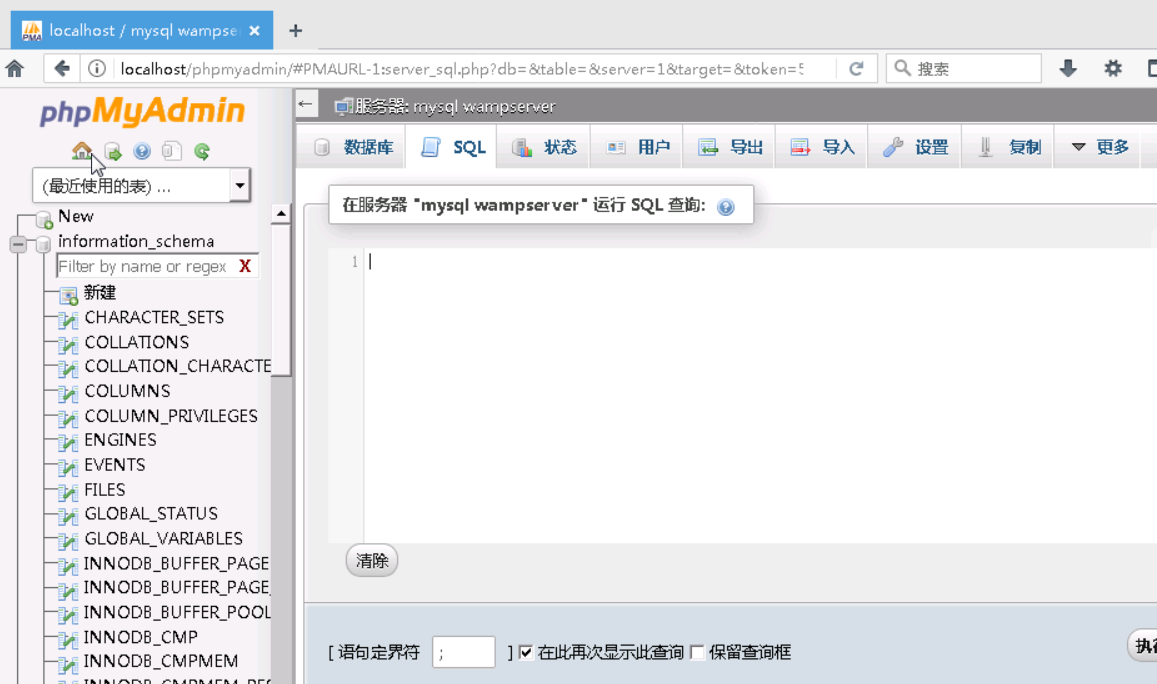The width and height of the screenshot is (1157, 684).
Task: Click the 搜索 browser search box
Action: coord(964,69)
